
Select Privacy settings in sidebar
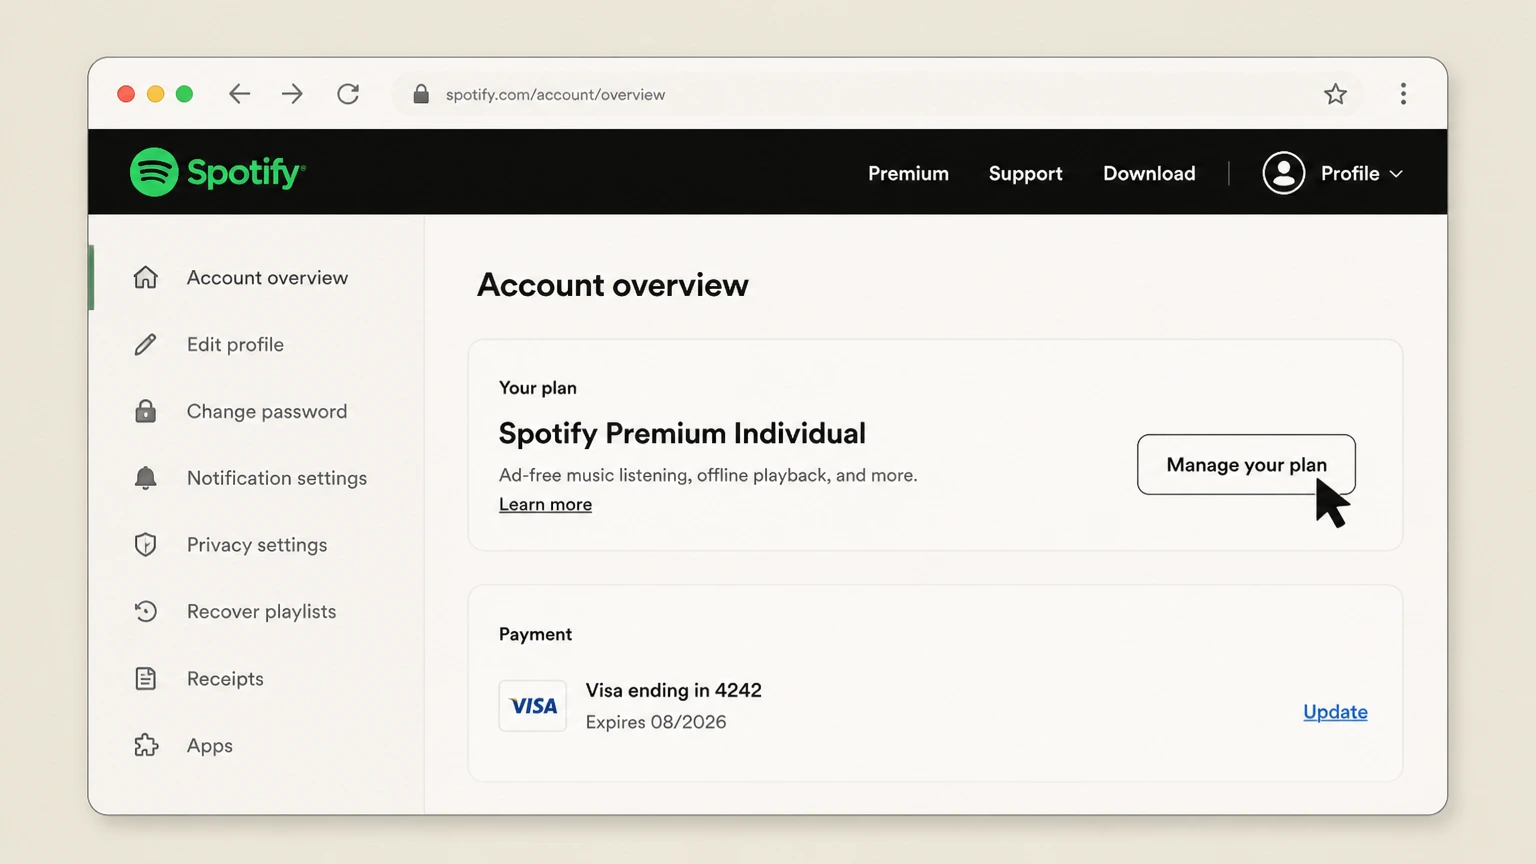pyautogui.click(x=256, y=545)
